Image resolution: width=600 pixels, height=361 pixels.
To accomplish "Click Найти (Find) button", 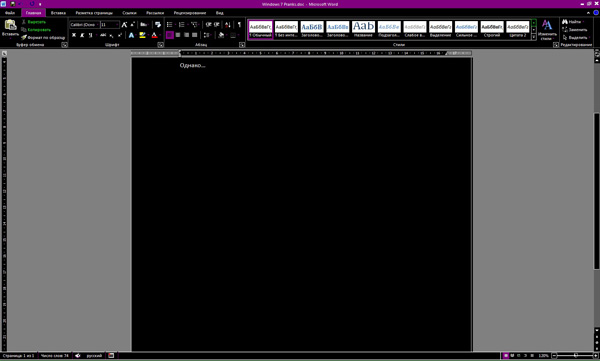I will point(574,22).
